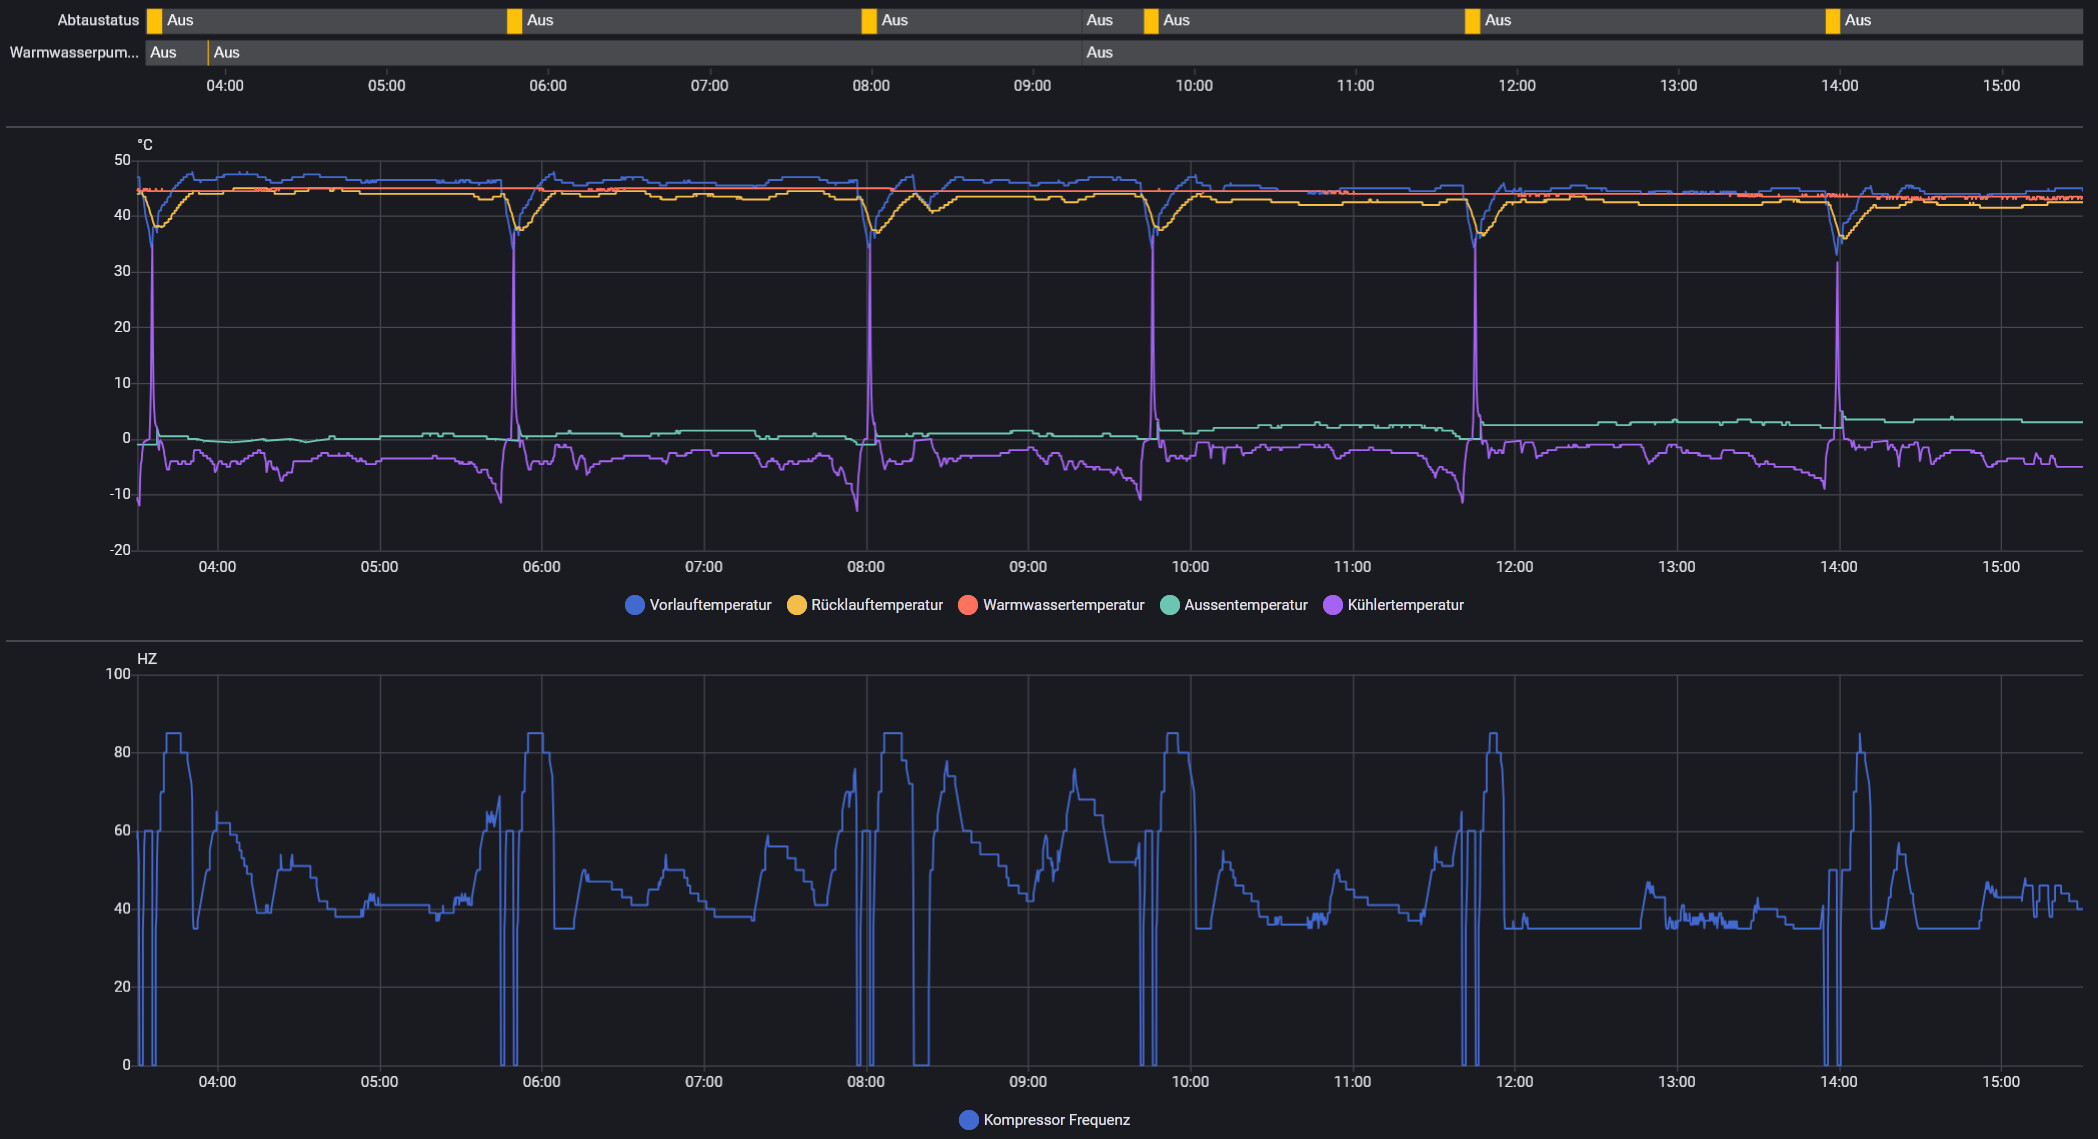
Task: Toggle the Vorlauftemperatur series label in legend
Action: tap(710, 605)
